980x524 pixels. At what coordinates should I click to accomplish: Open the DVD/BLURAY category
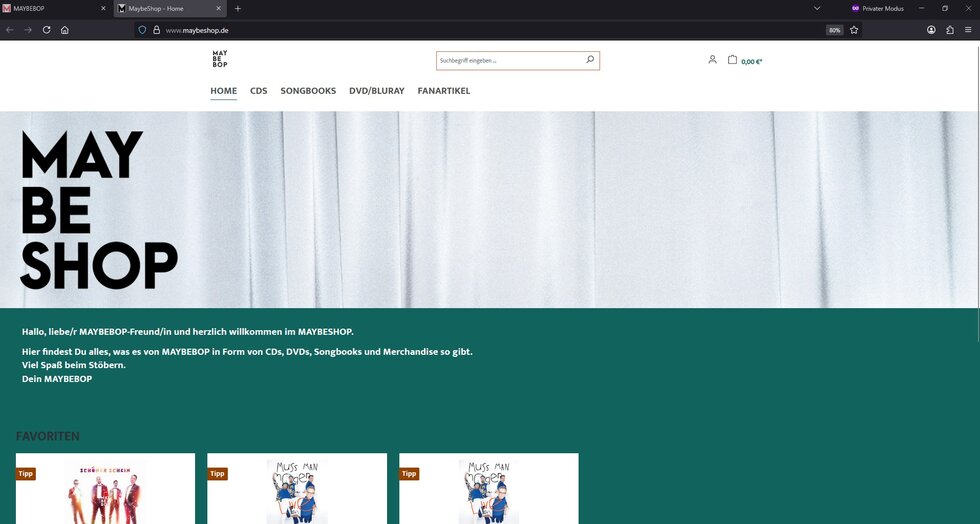pos(377,91)
